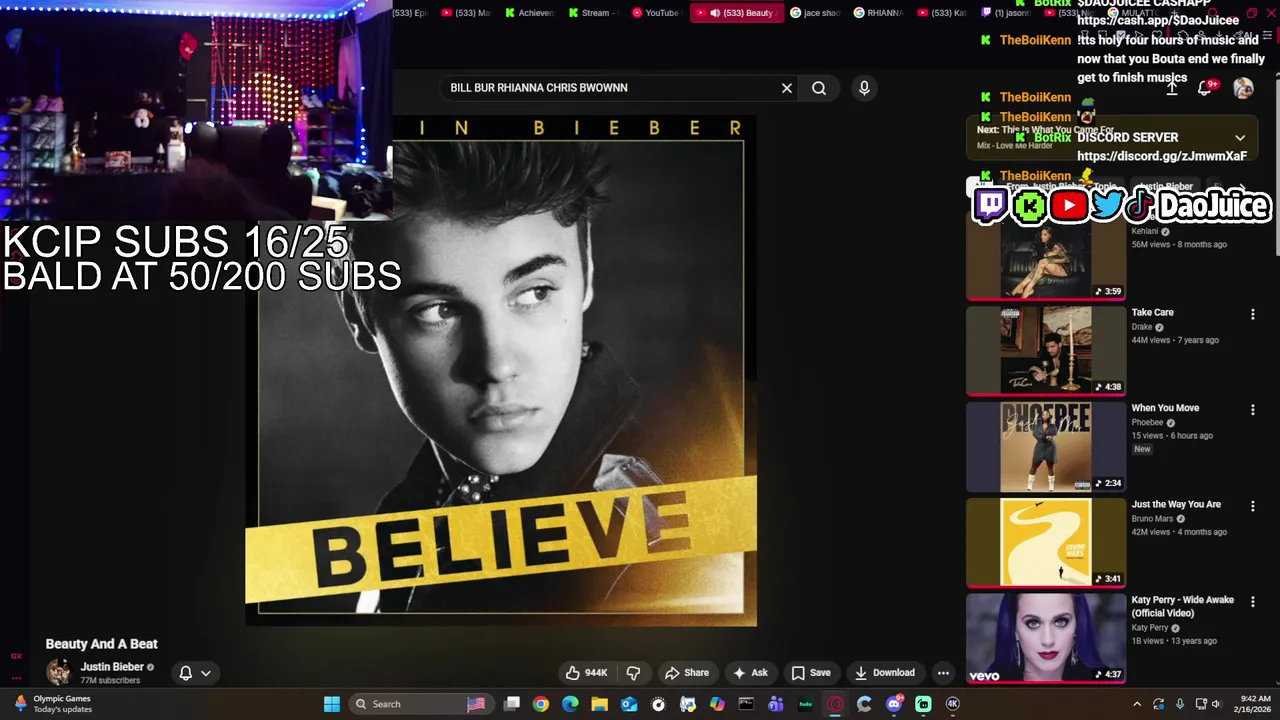
Task: Clear the YouTube search text with the X
Action: [x=787, y=88]
